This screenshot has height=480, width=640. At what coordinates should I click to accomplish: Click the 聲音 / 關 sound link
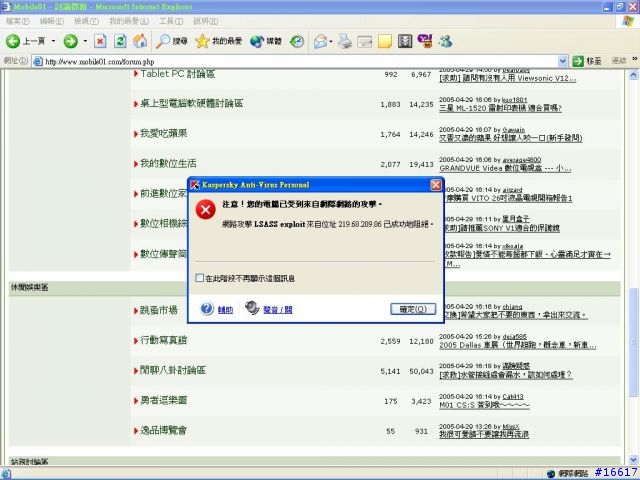278,310
